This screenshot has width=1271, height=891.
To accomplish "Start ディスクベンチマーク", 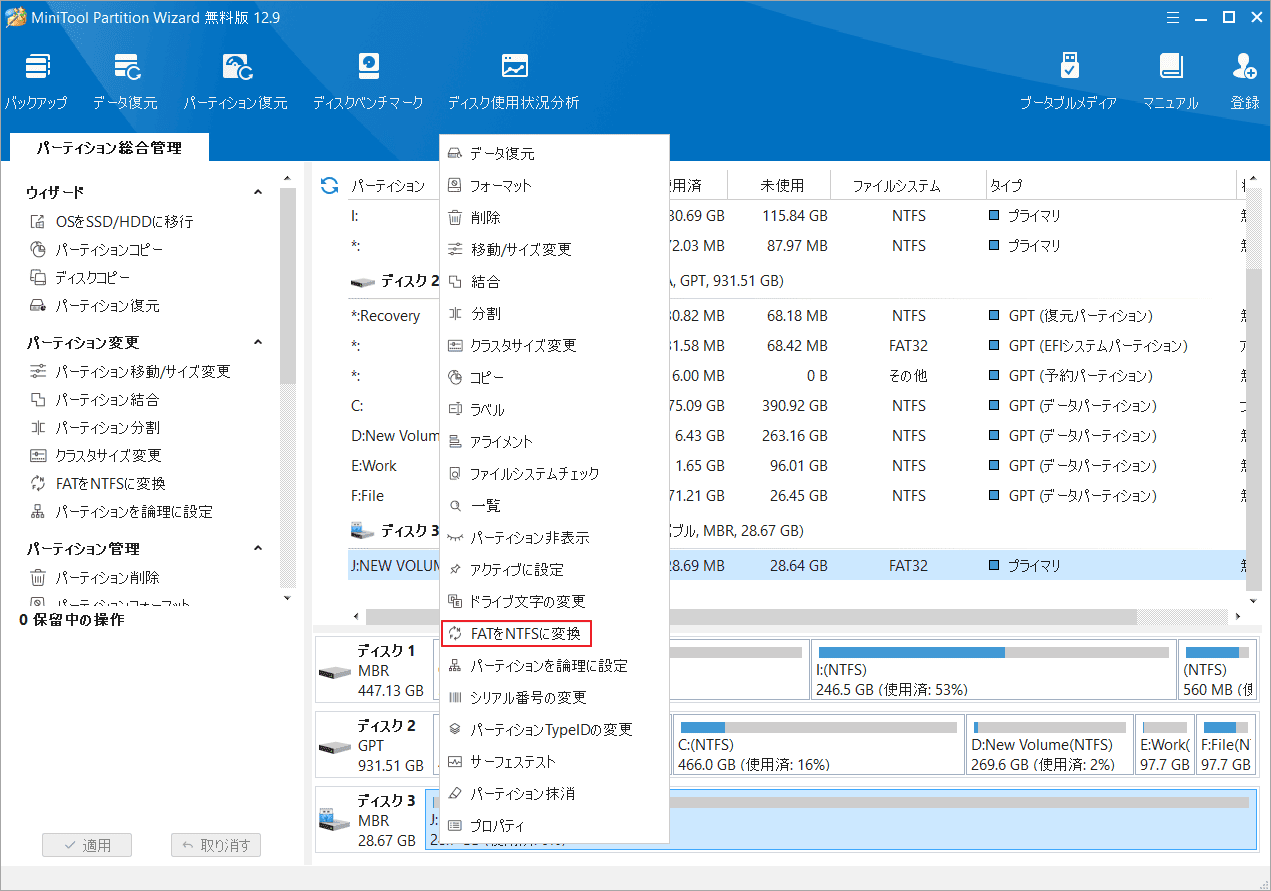I will pos(367,81).
